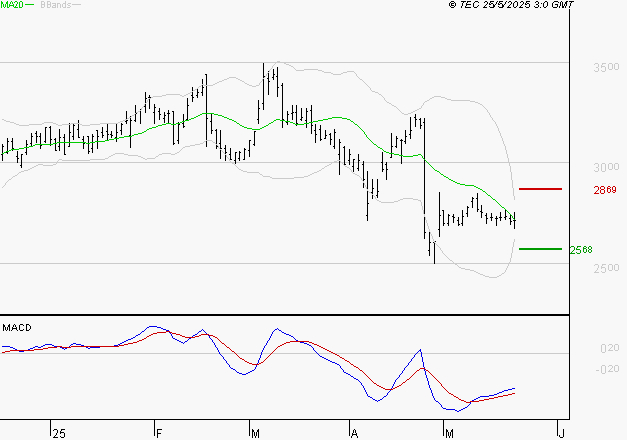Viewport: 627px width, 440px height.
Task: Click the MA20 legend label
Action: (12, 5)
